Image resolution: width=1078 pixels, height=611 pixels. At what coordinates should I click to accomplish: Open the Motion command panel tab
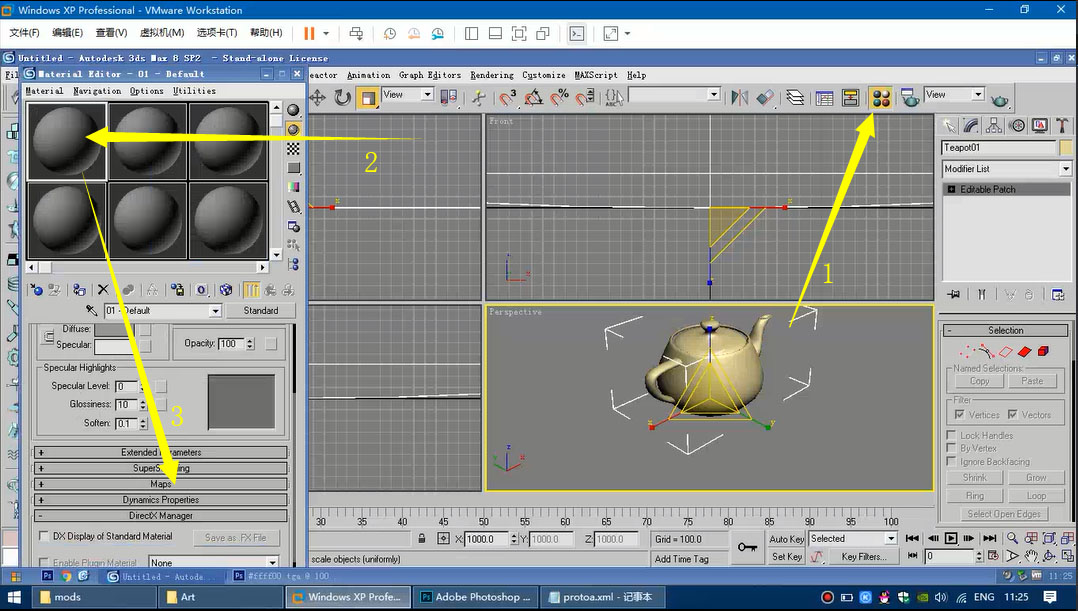coord(1017,125)
